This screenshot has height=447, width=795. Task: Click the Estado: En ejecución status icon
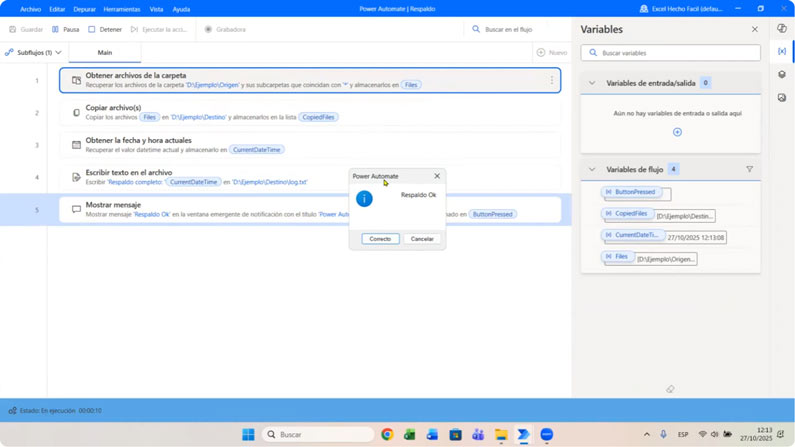pos(13,411)
